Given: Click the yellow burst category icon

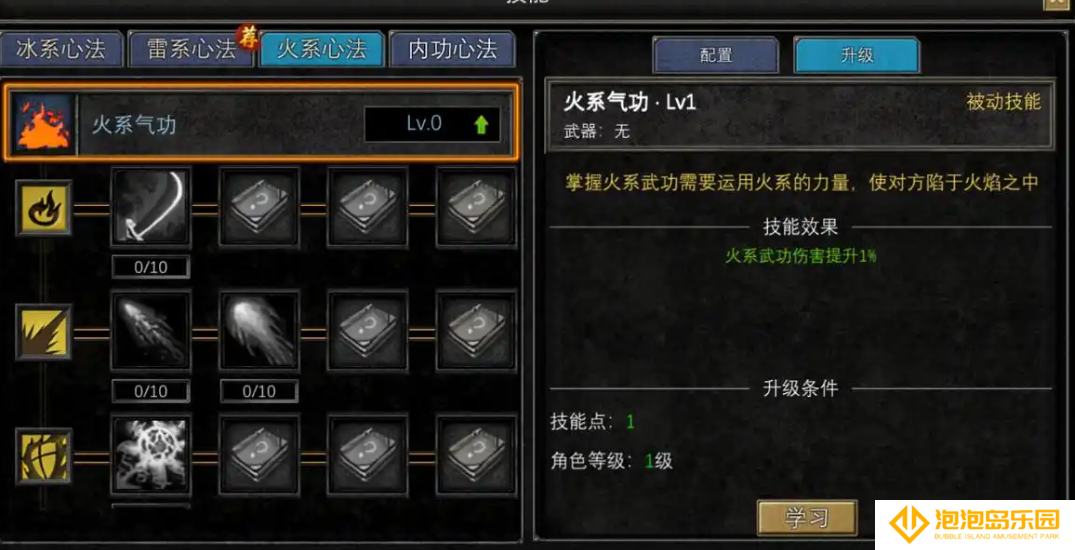Looking at the screenshot, I should click(x=44, y=332).
